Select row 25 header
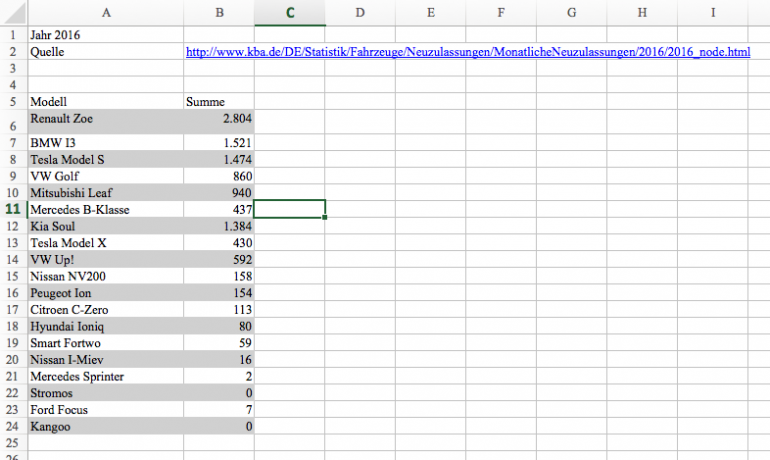 13,443
